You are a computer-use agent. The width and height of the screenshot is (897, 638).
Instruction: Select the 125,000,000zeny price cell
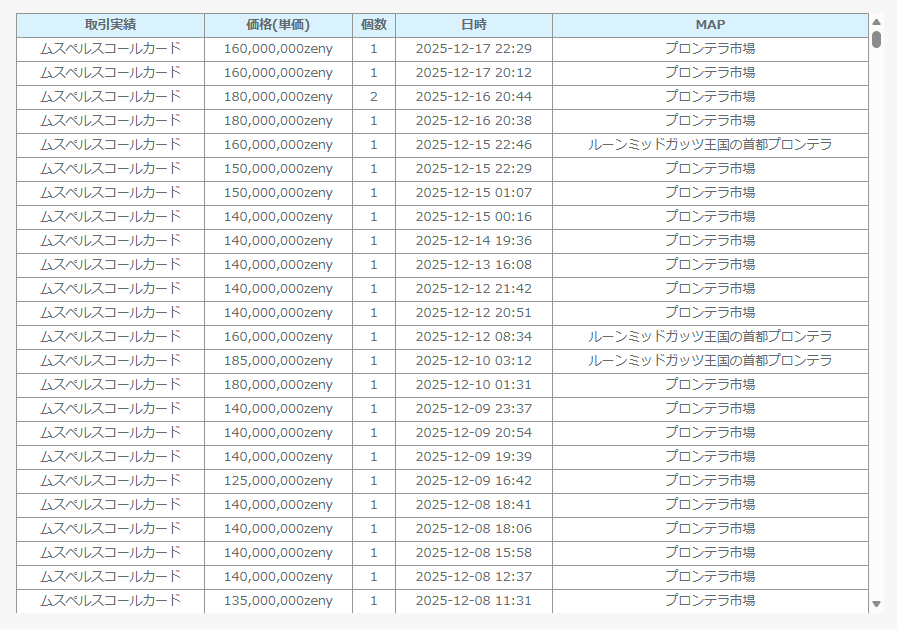click(278, 481)
